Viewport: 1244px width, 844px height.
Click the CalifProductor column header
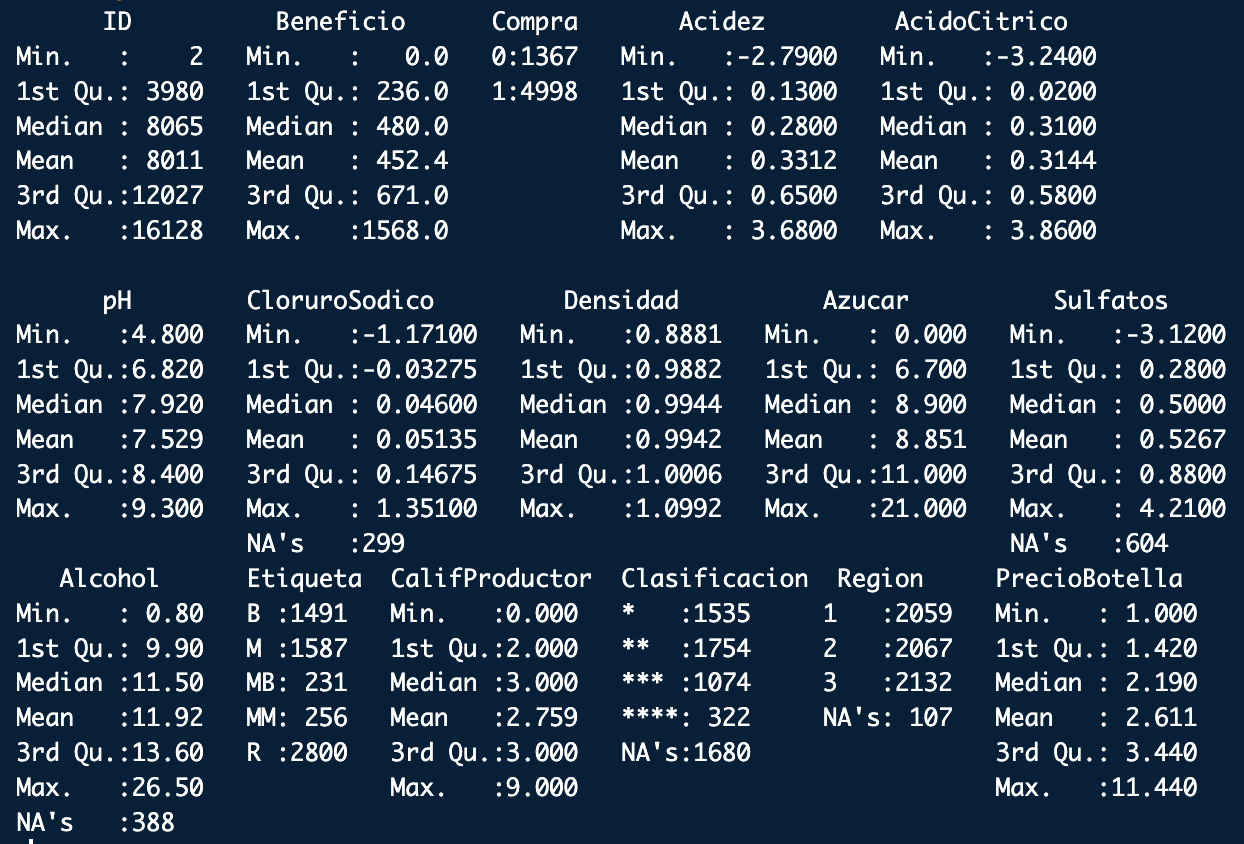click(491, 578)
